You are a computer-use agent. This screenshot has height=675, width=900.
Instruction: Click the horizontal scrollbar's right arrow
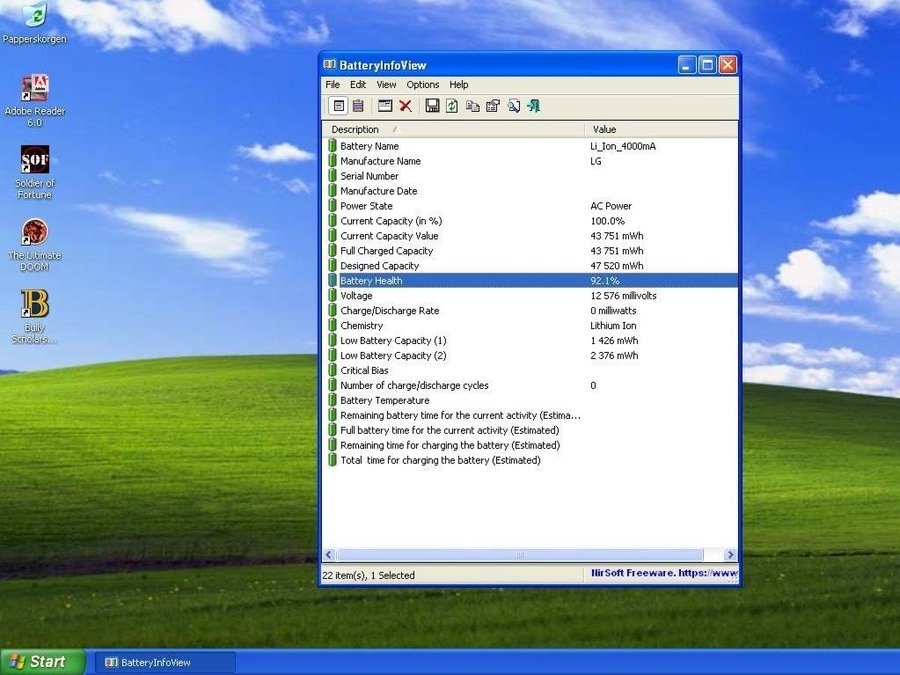pos(730,554)
